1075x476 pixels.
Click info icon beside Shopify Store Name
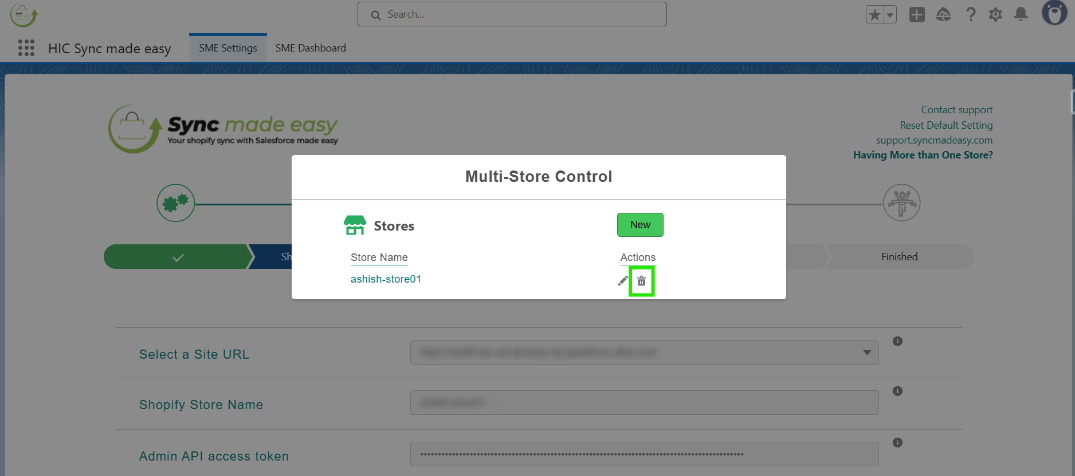tap(897, 391)
